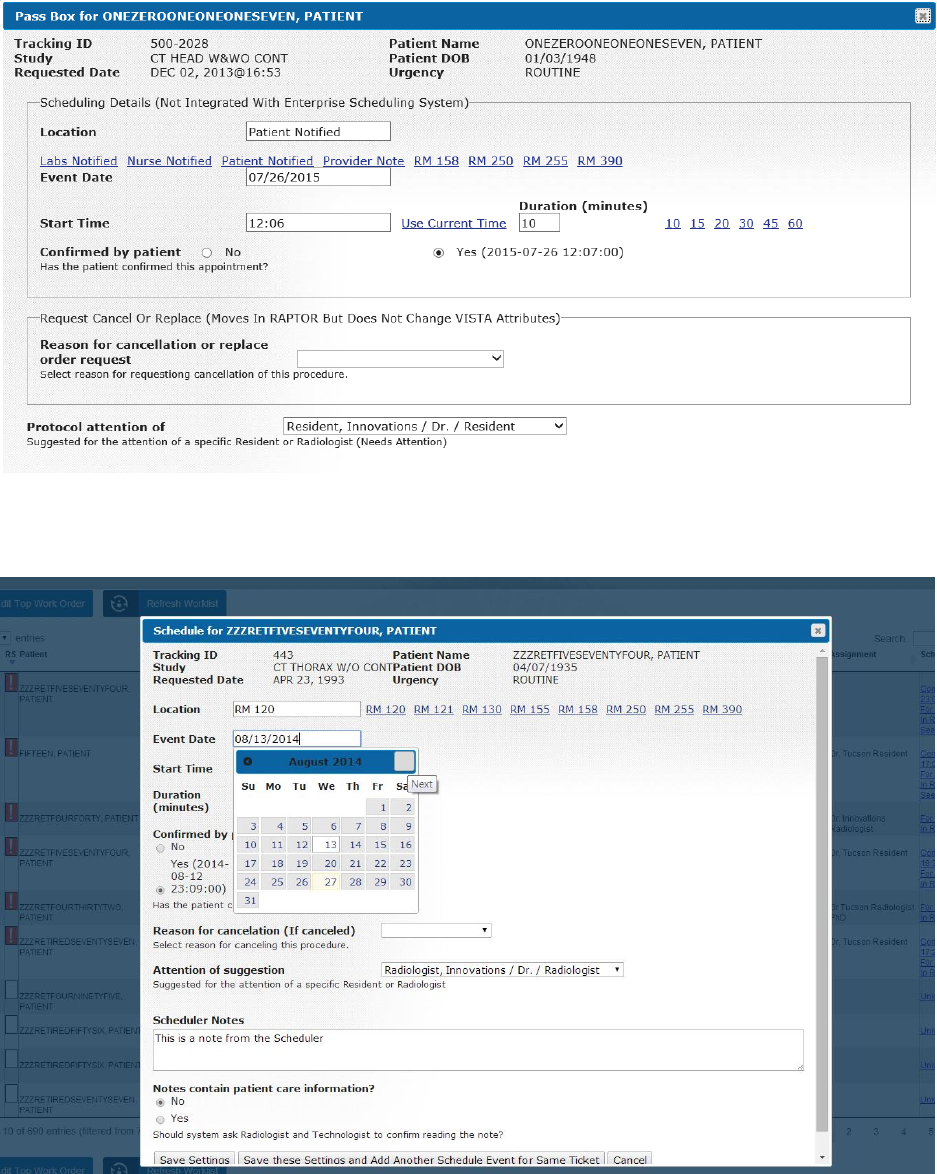The image size is (937, 1174).
Task: Set duration with the 45 minutes link
Action: (x=771, y=223)
